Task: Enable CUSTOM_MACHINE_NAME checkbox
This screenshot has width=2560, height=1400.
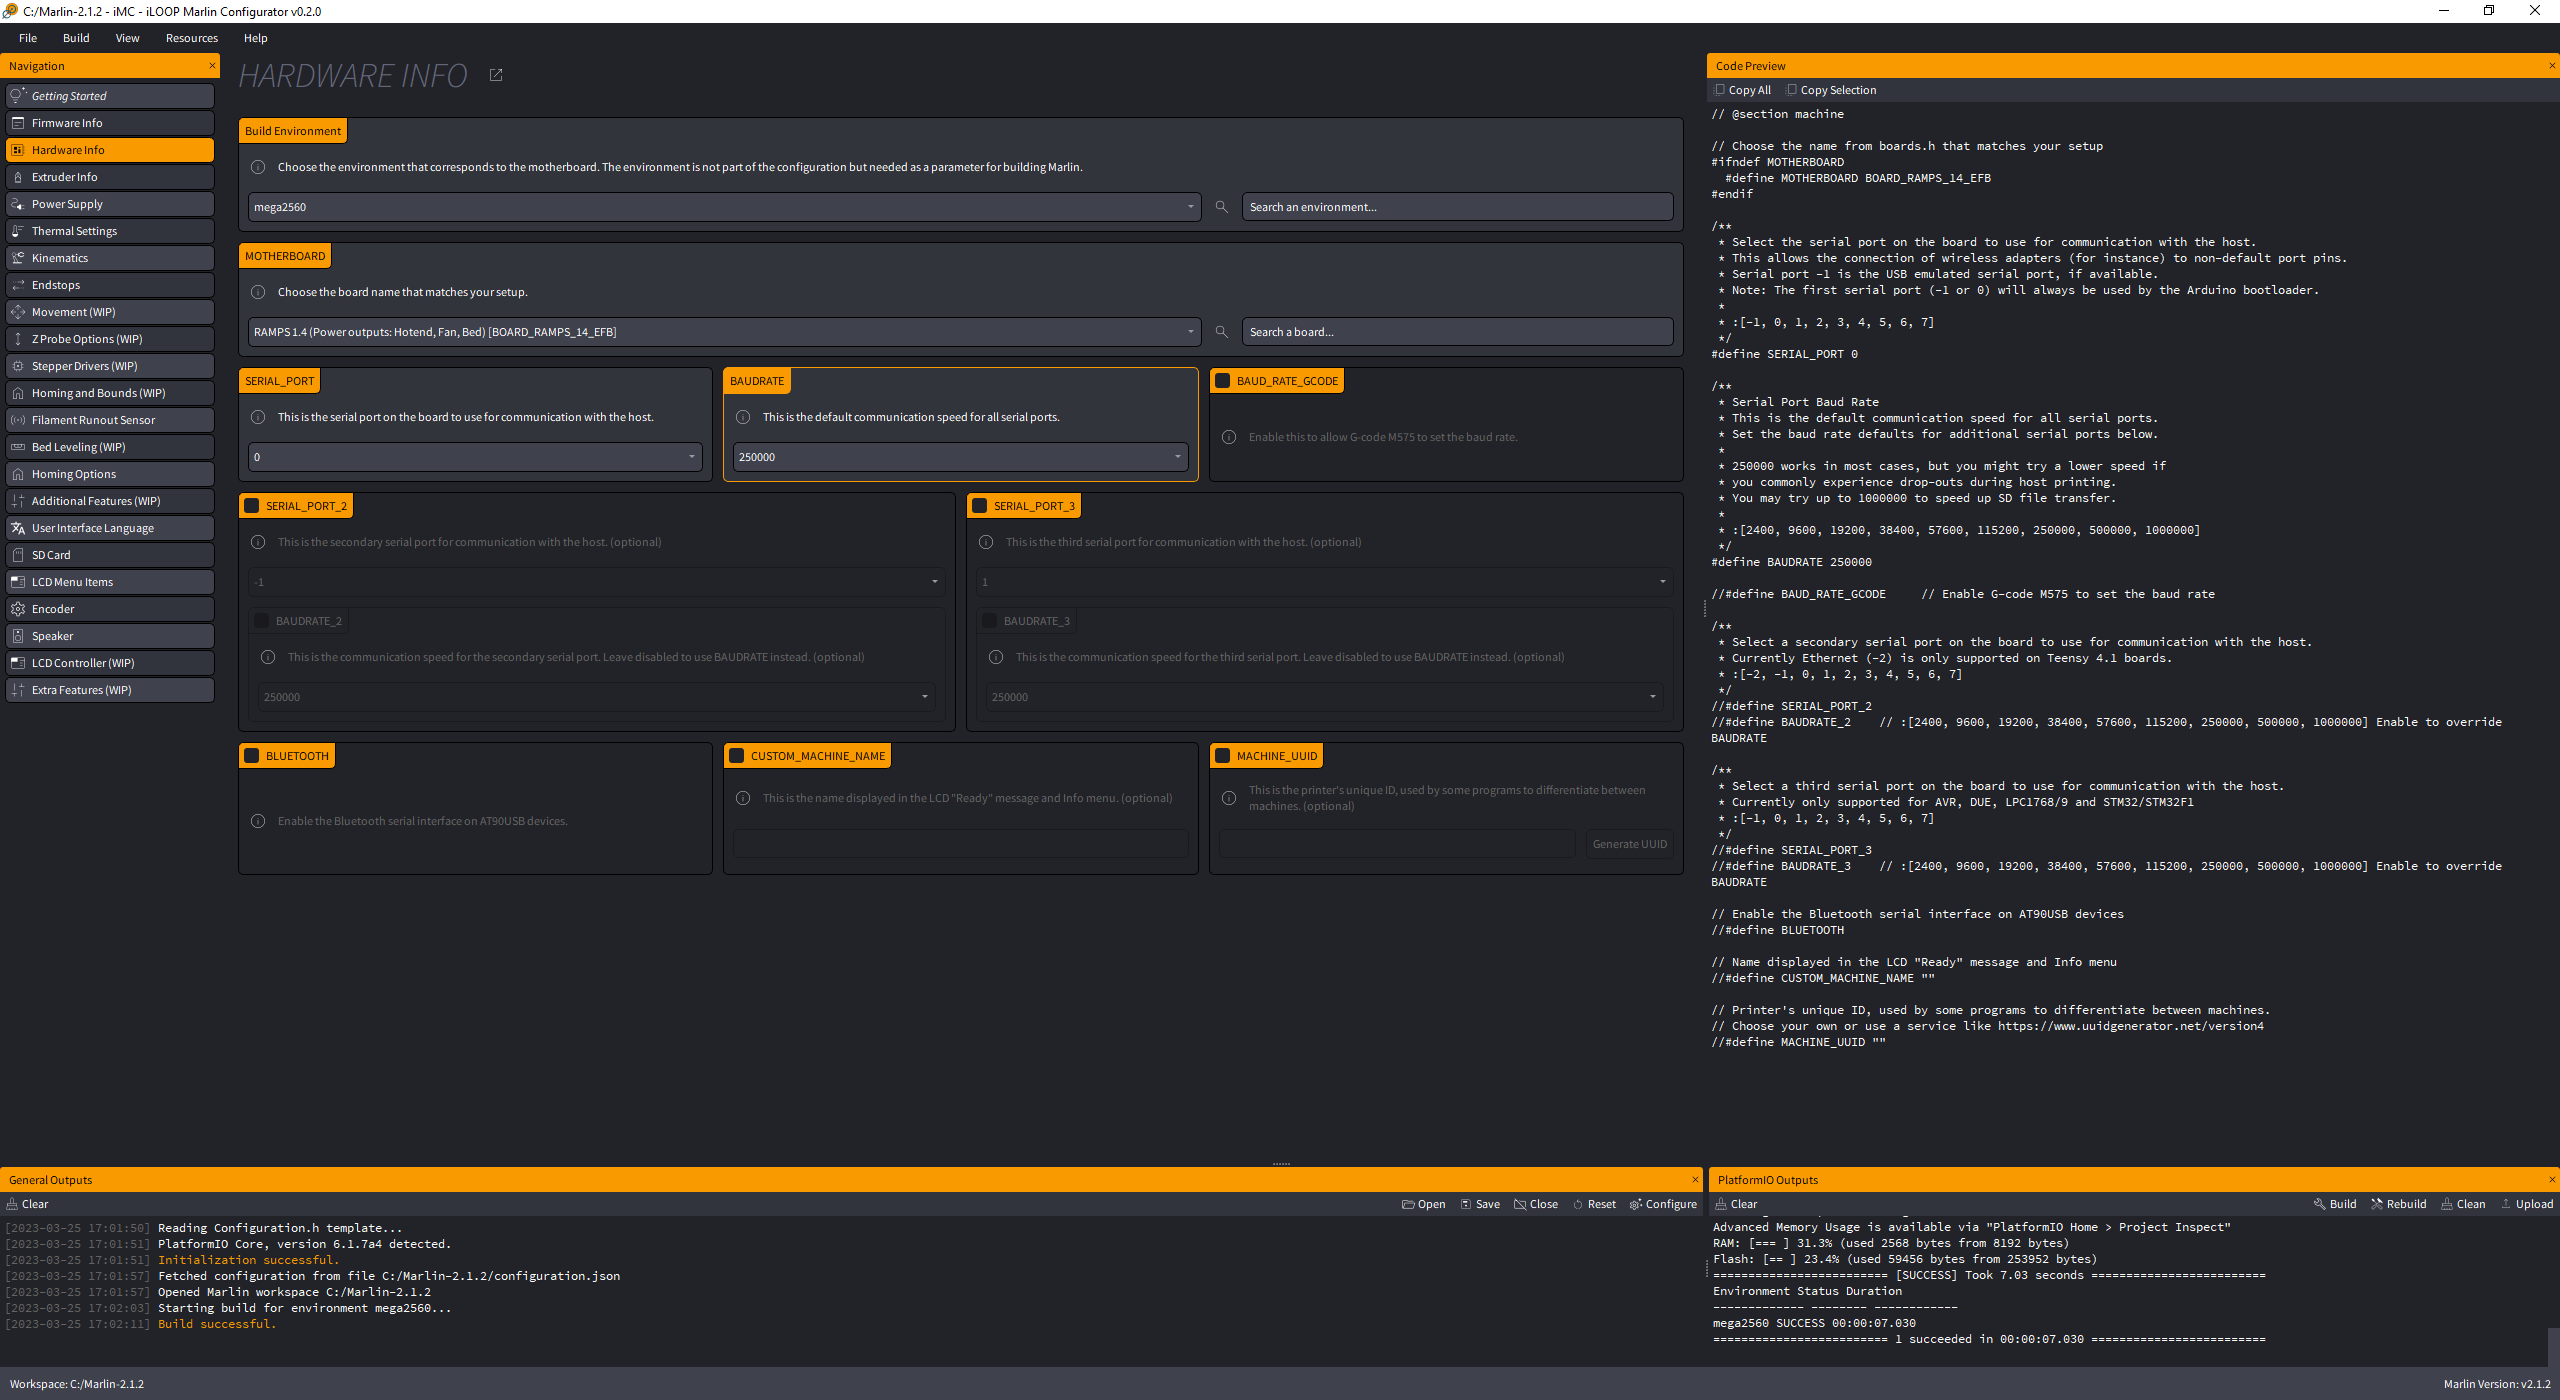Action: tap(737, 756)
